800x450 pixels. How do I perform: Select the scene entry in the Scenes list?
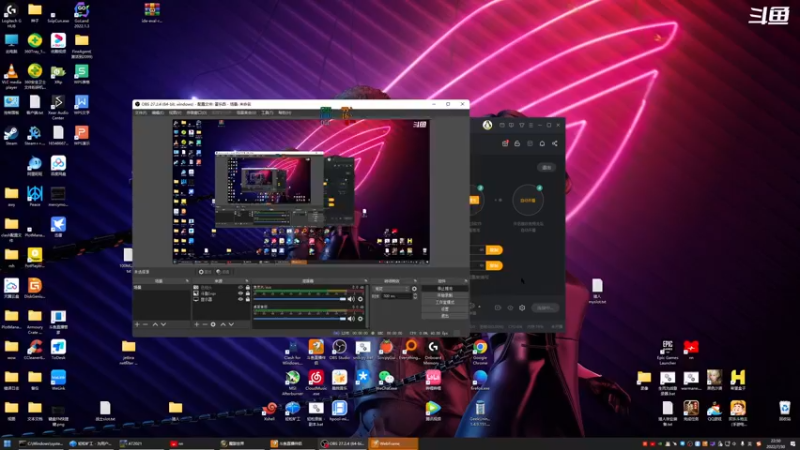coord(161,288)
